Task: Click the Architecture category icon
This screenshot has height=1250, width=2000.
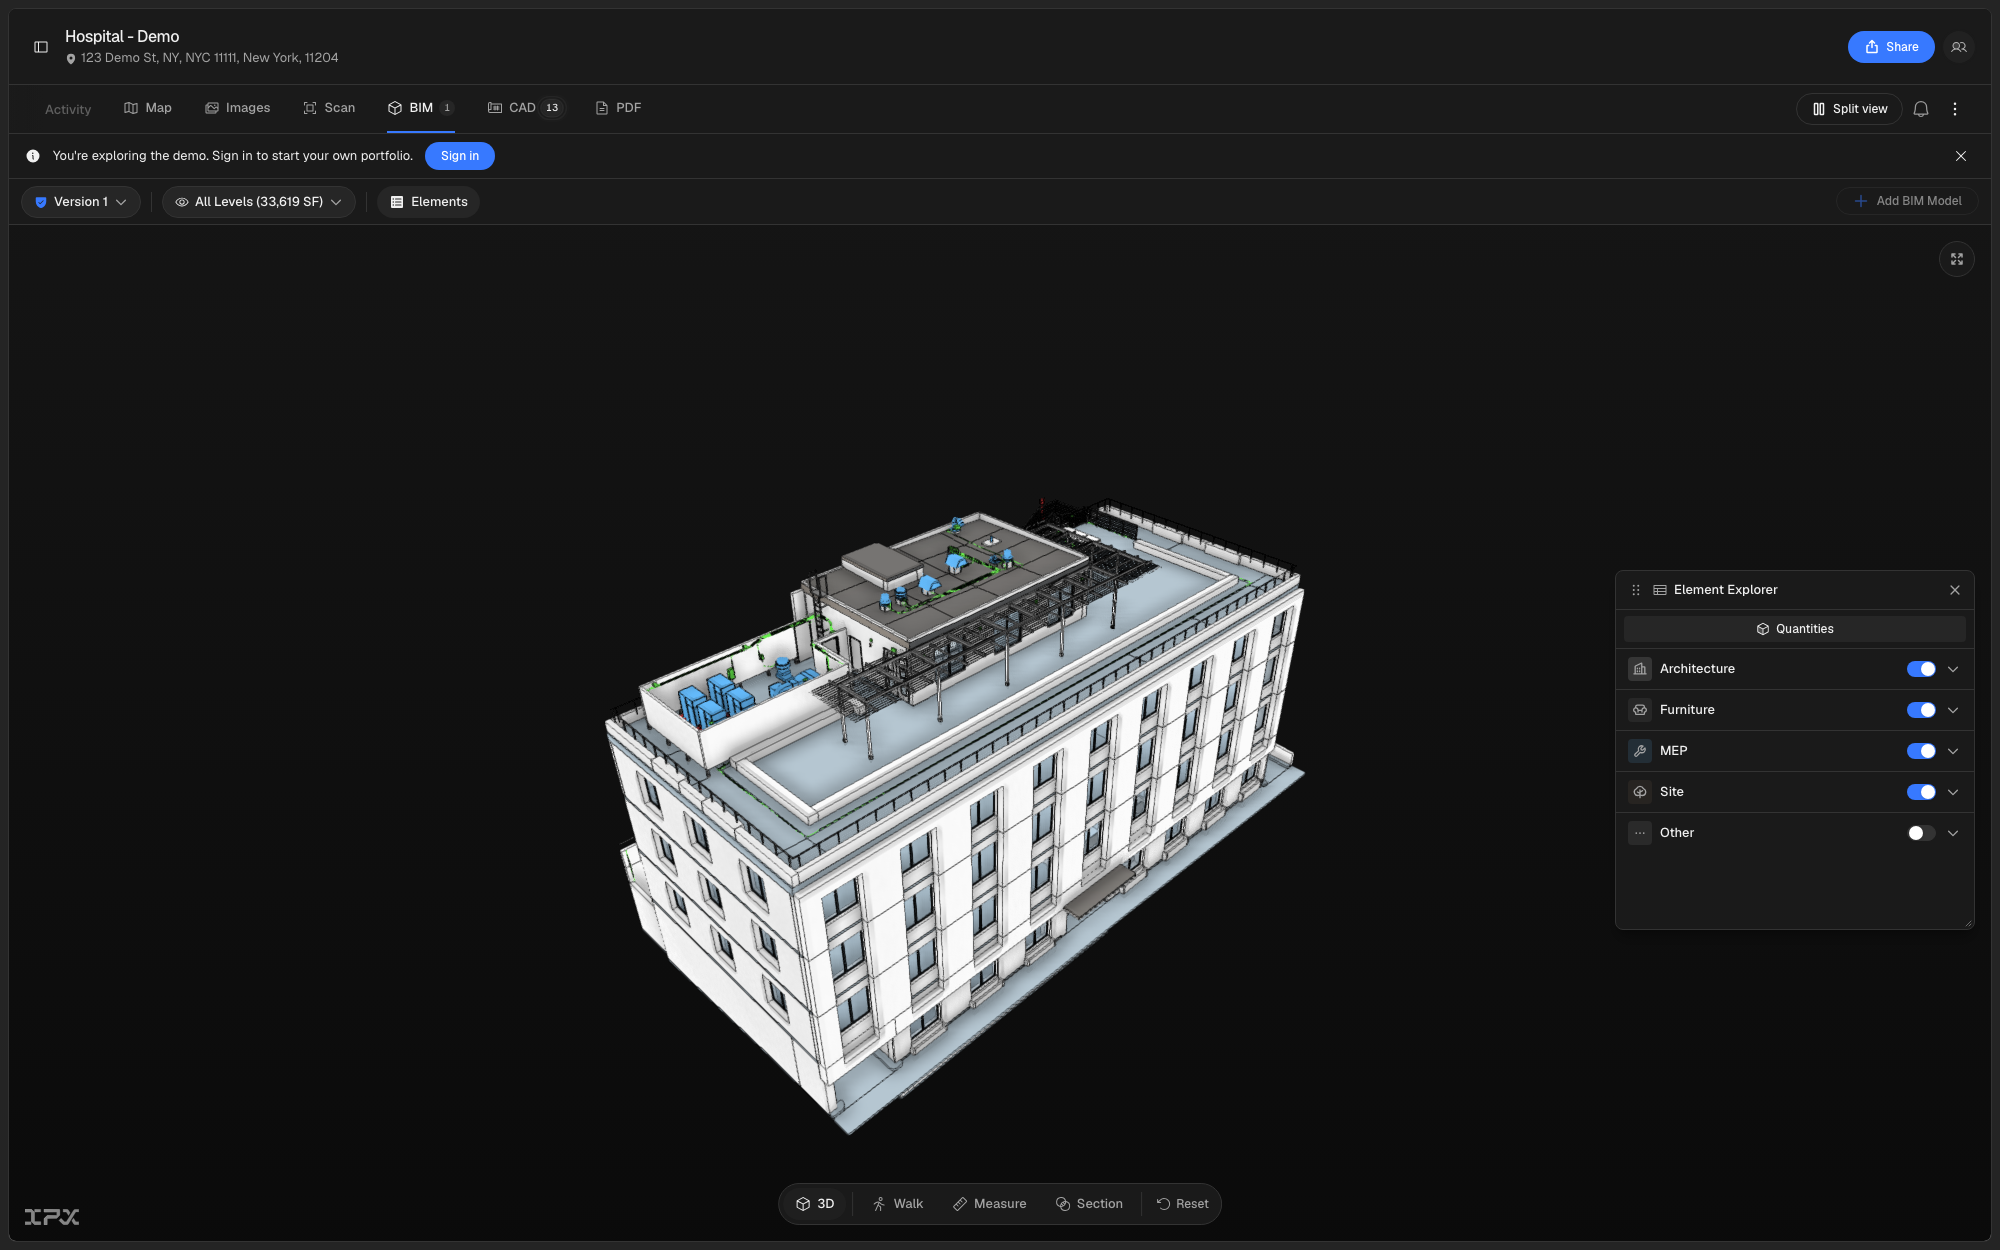Action: pos(1640,669)
